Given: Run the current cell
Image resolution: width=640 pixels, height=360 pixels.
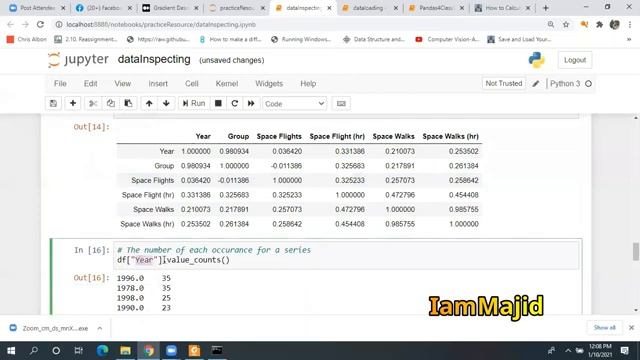Looking at the screenshot, I should coord(194,104).
